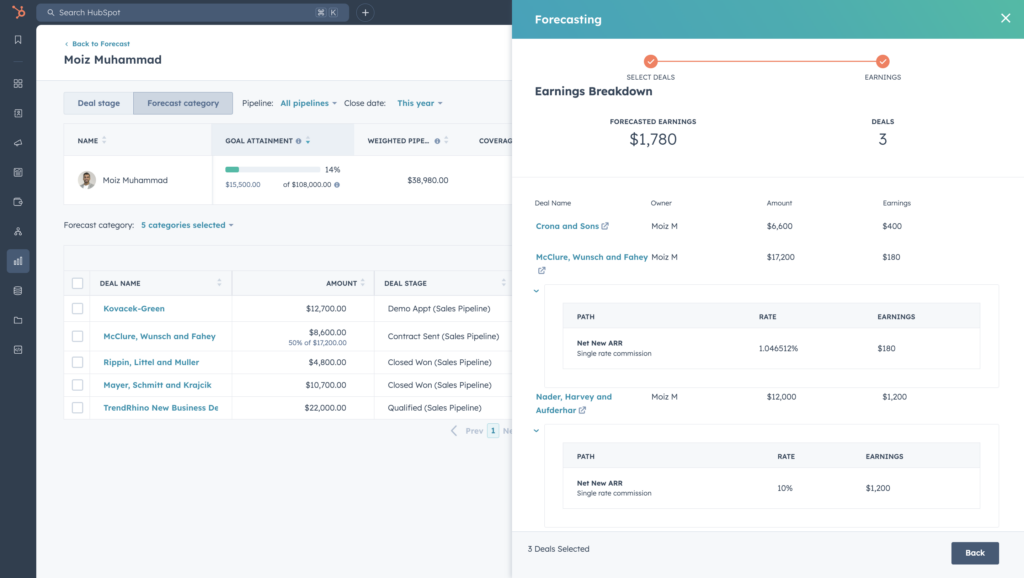Check the Kovacek-Green deal checkbox
Viewport: 1024px width, 578px height.
tap(77, 308)
